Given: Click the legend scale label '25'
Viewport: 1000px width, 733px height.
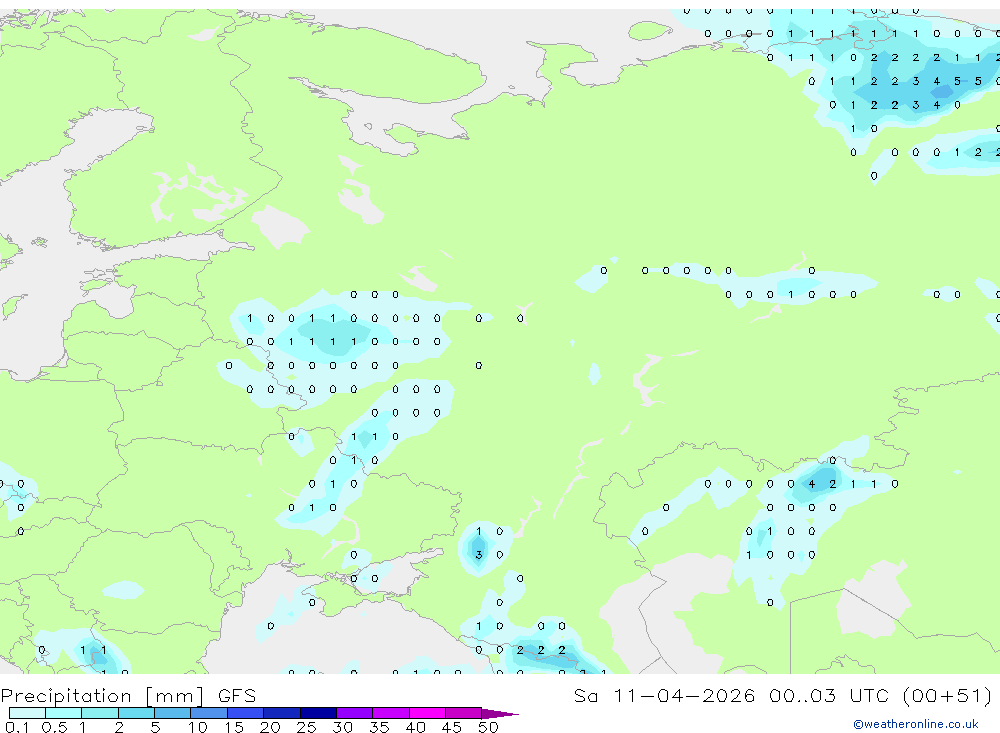Looking at the screenshot, I should 306,727.
